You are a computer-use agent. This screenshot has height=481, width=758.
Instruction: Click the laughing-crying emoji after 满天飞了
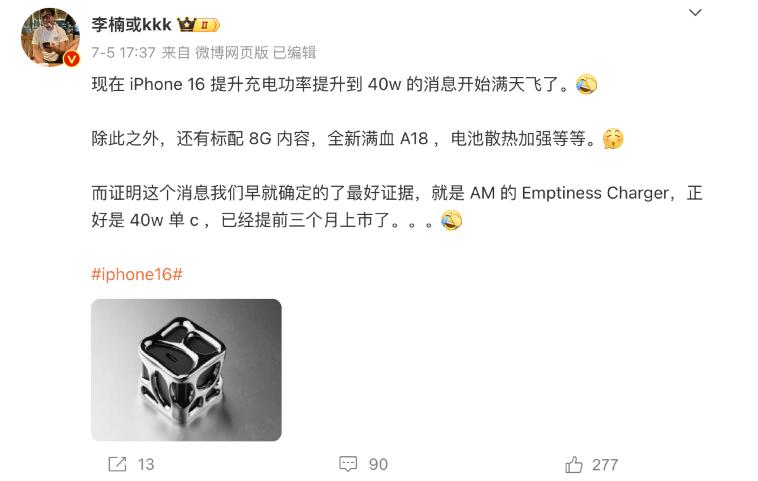pyautogui.click(x=586, y=85)
